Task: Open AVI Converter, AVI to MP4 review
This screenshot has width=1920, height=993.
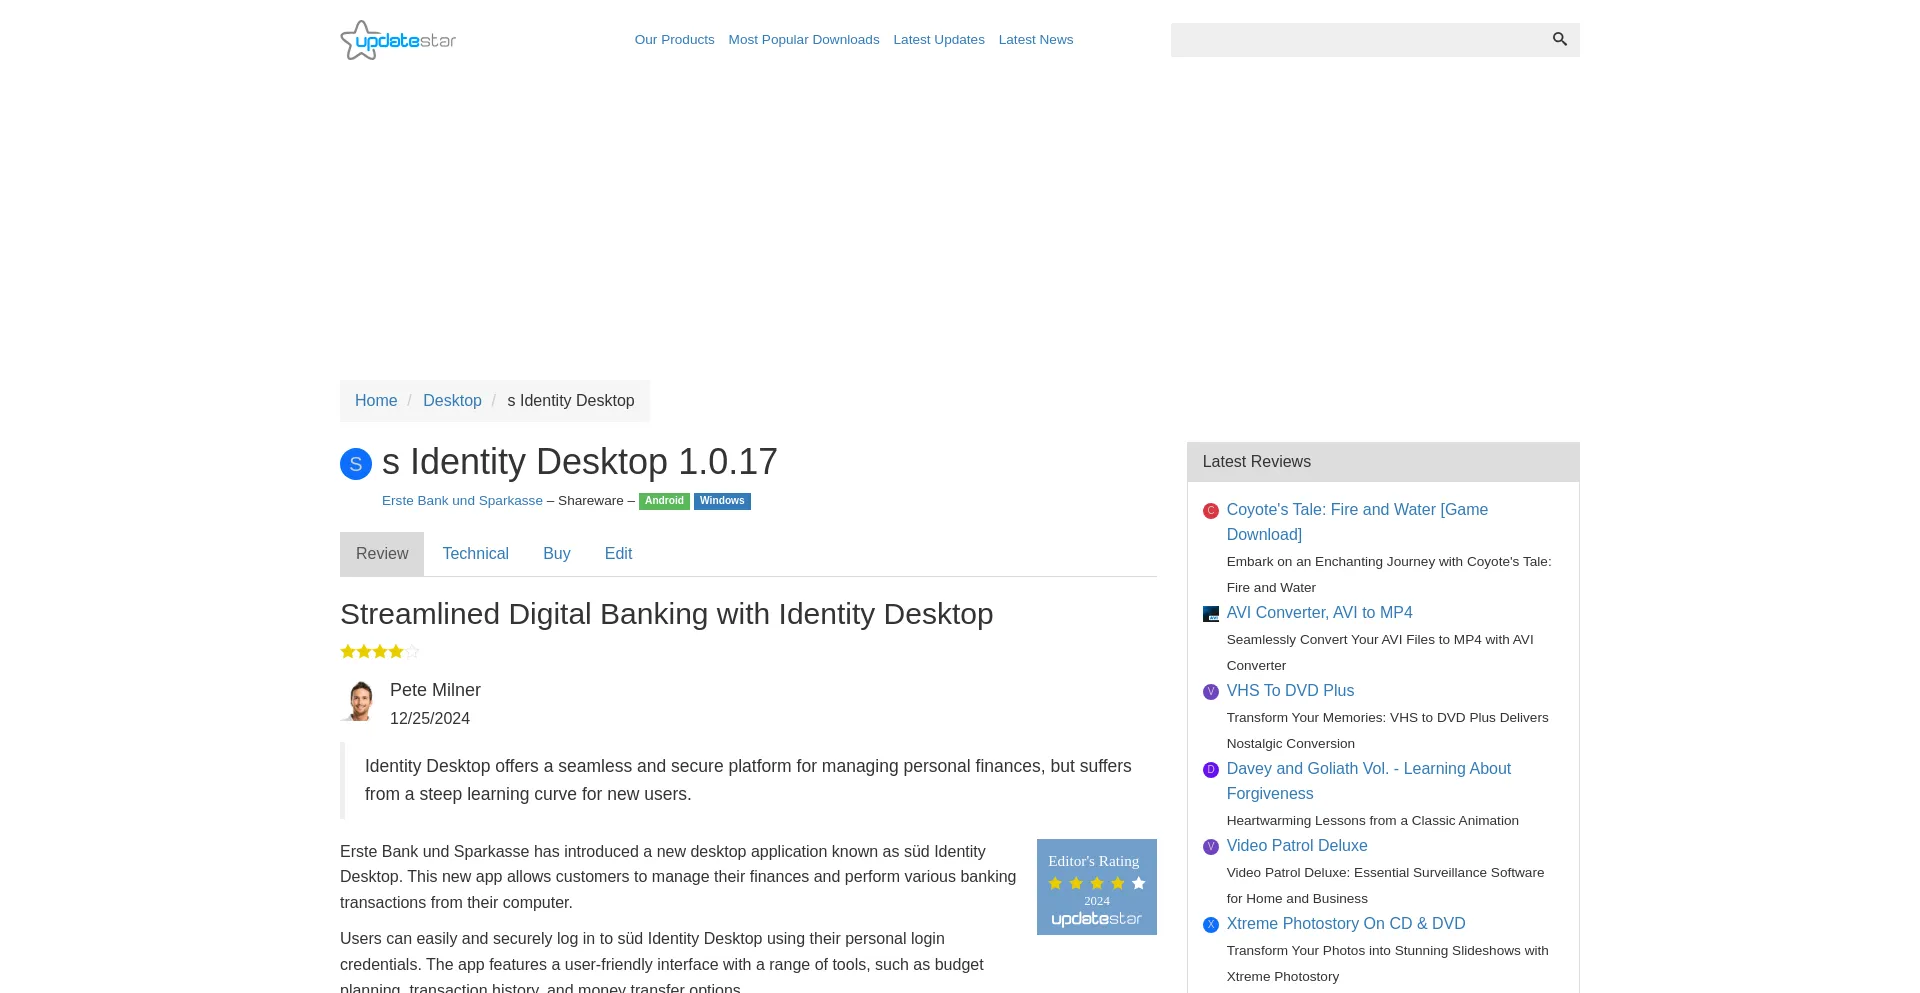Action: click(1319, 613)
